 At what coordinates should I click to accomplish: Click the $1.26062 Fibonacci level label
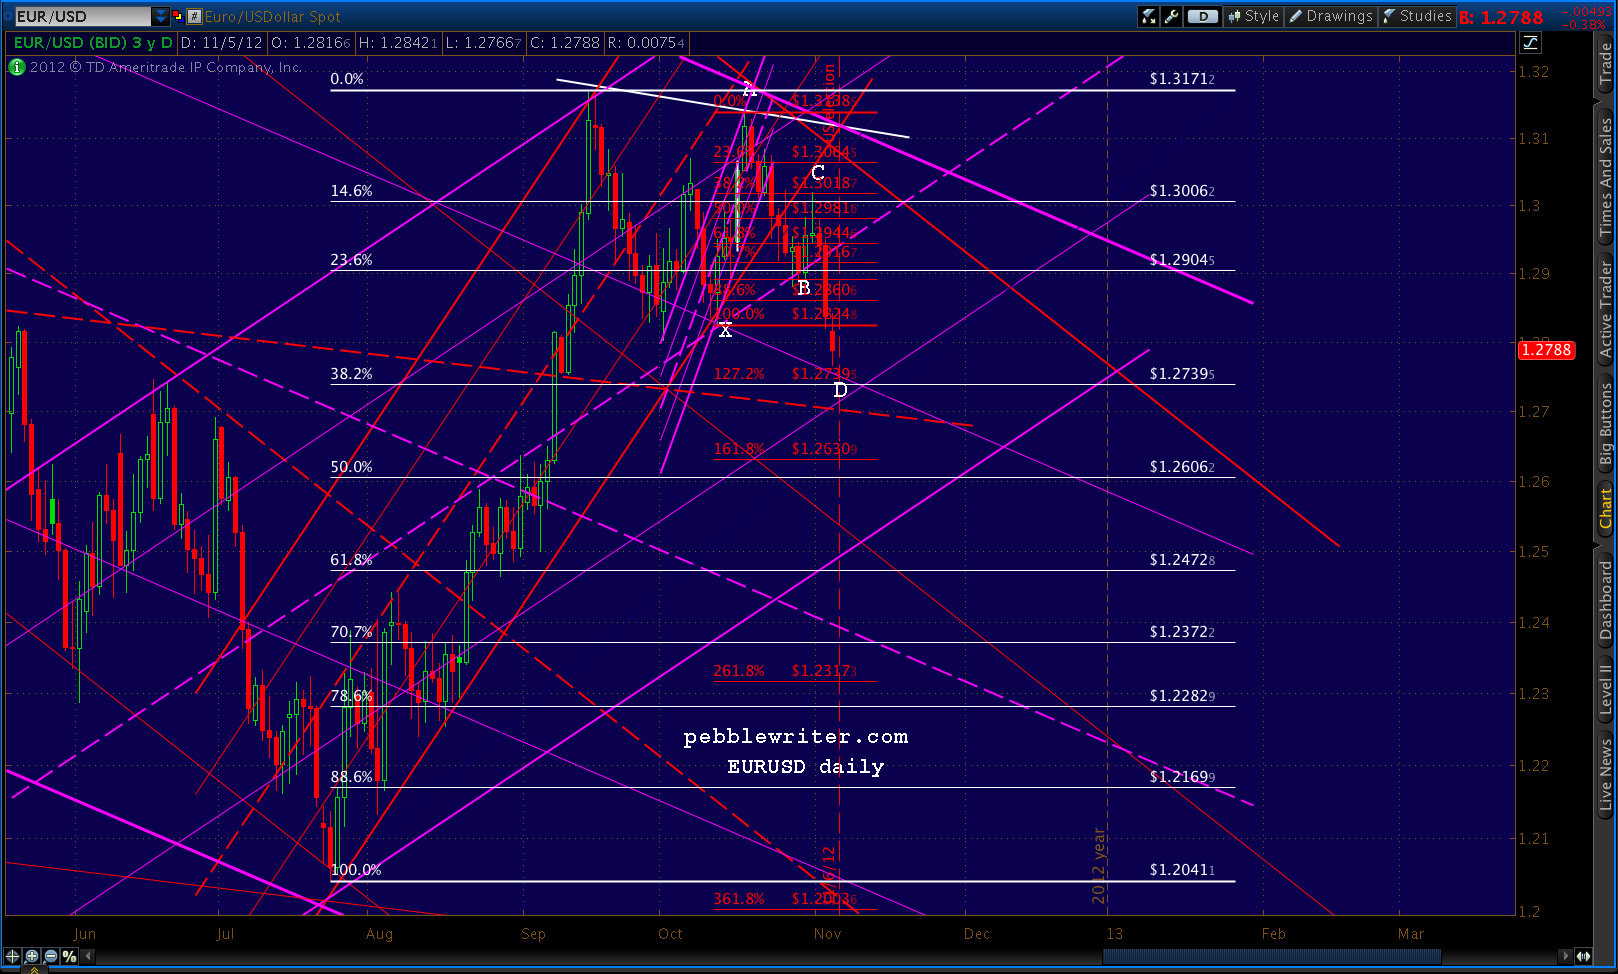point(1182,467)
